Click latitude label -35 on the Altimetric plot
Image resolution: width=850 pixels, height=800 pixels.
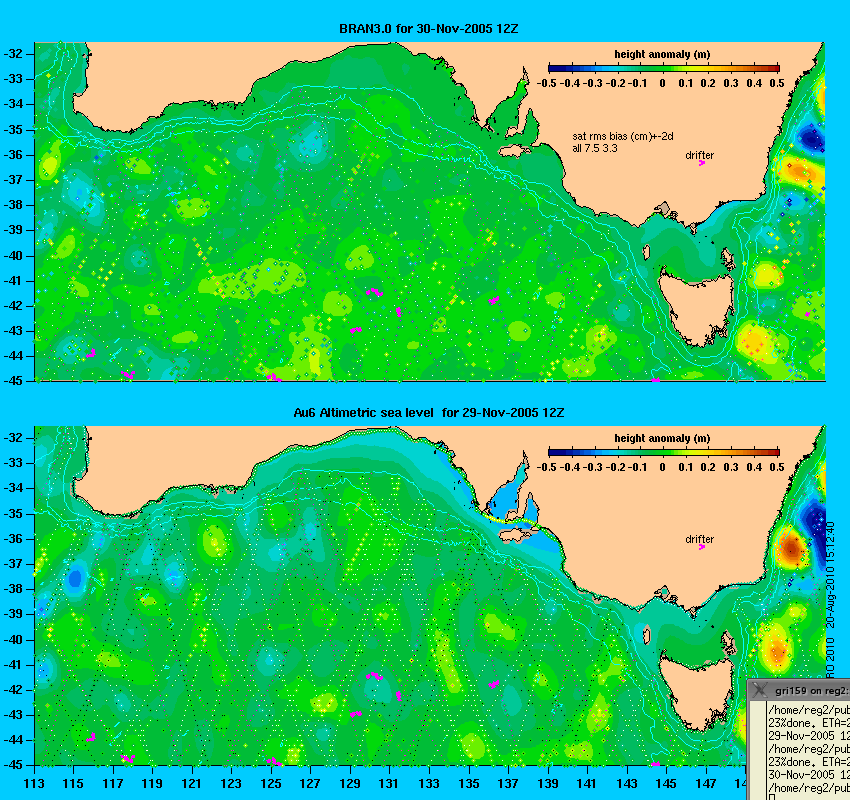pyautogui.click(x=14, y=513)
